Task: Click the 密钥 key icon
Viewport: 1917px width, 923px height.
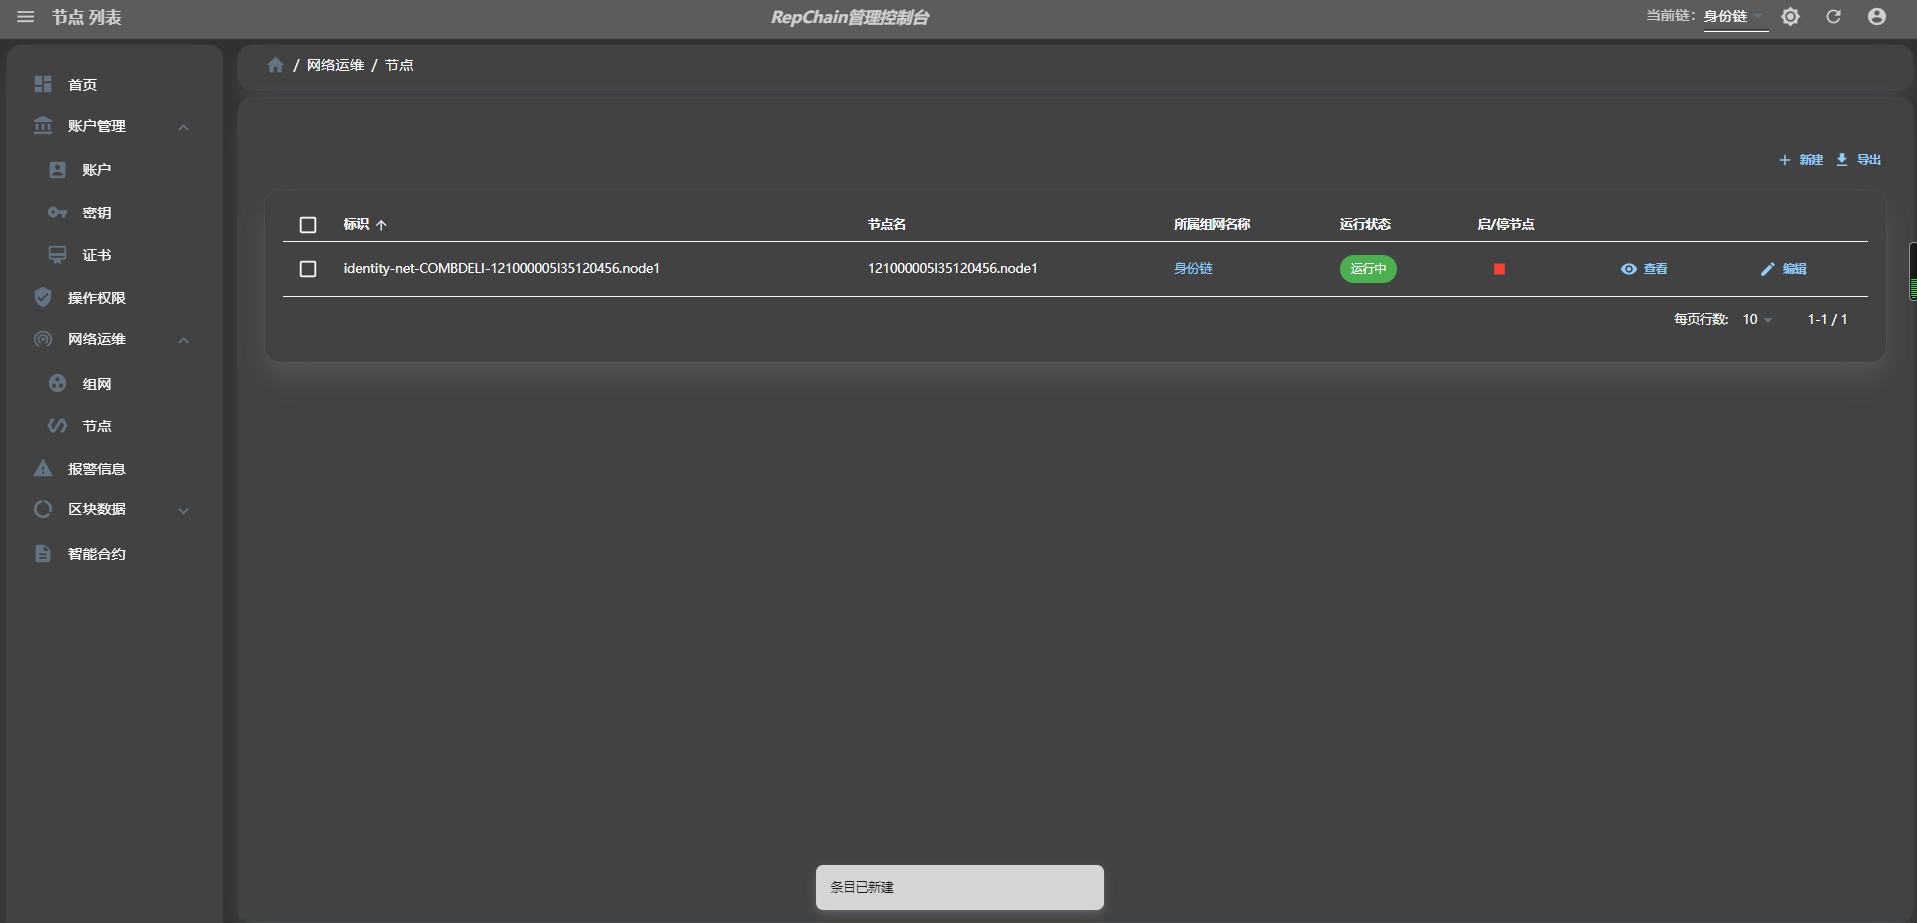Action: [x=58, y=213]
